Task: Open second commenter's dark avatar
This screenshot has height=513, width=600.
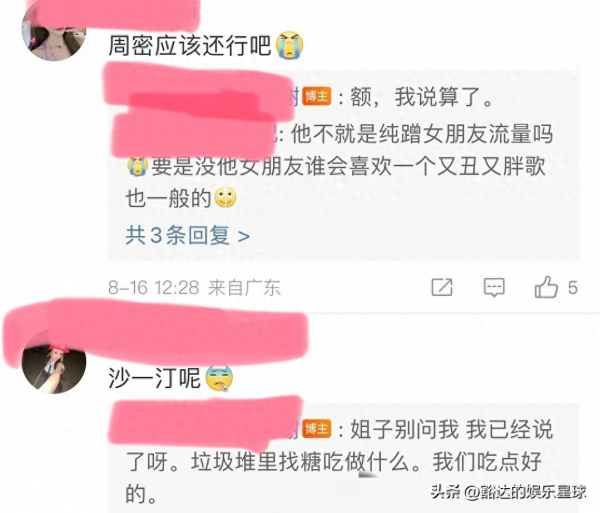Action: [x=54, y=363]
